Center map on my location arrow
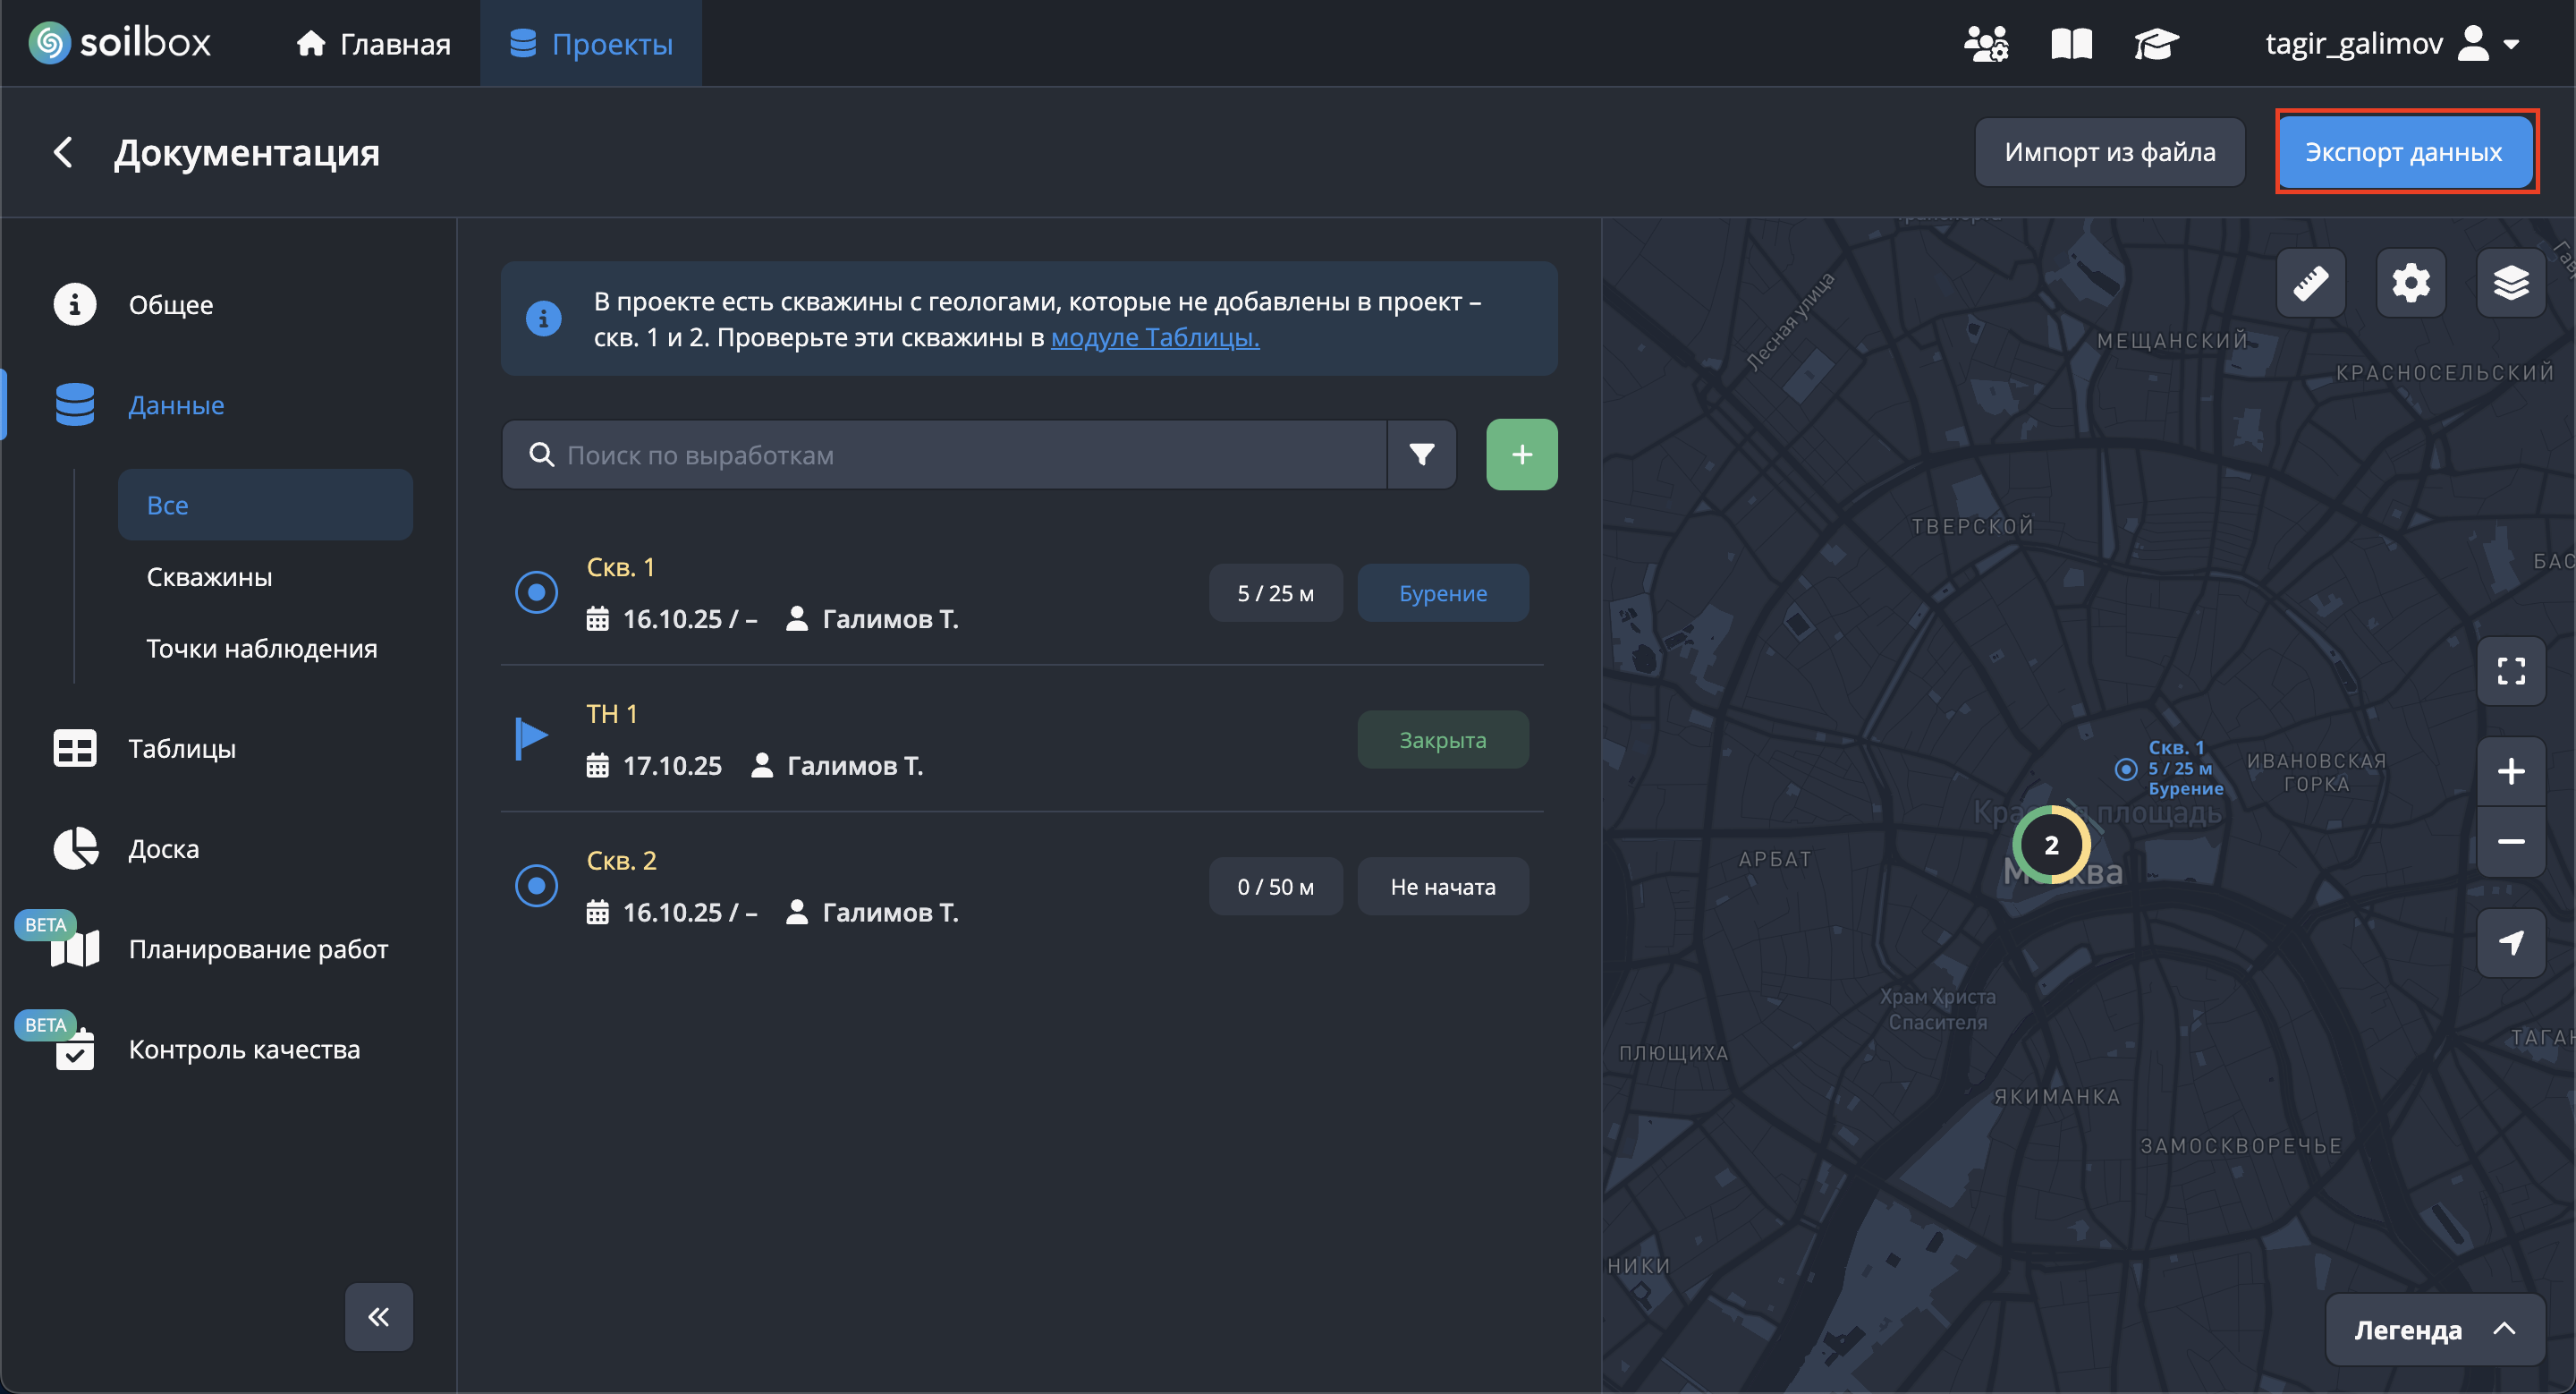Screen dimensions: 2576x1394 2510,943
